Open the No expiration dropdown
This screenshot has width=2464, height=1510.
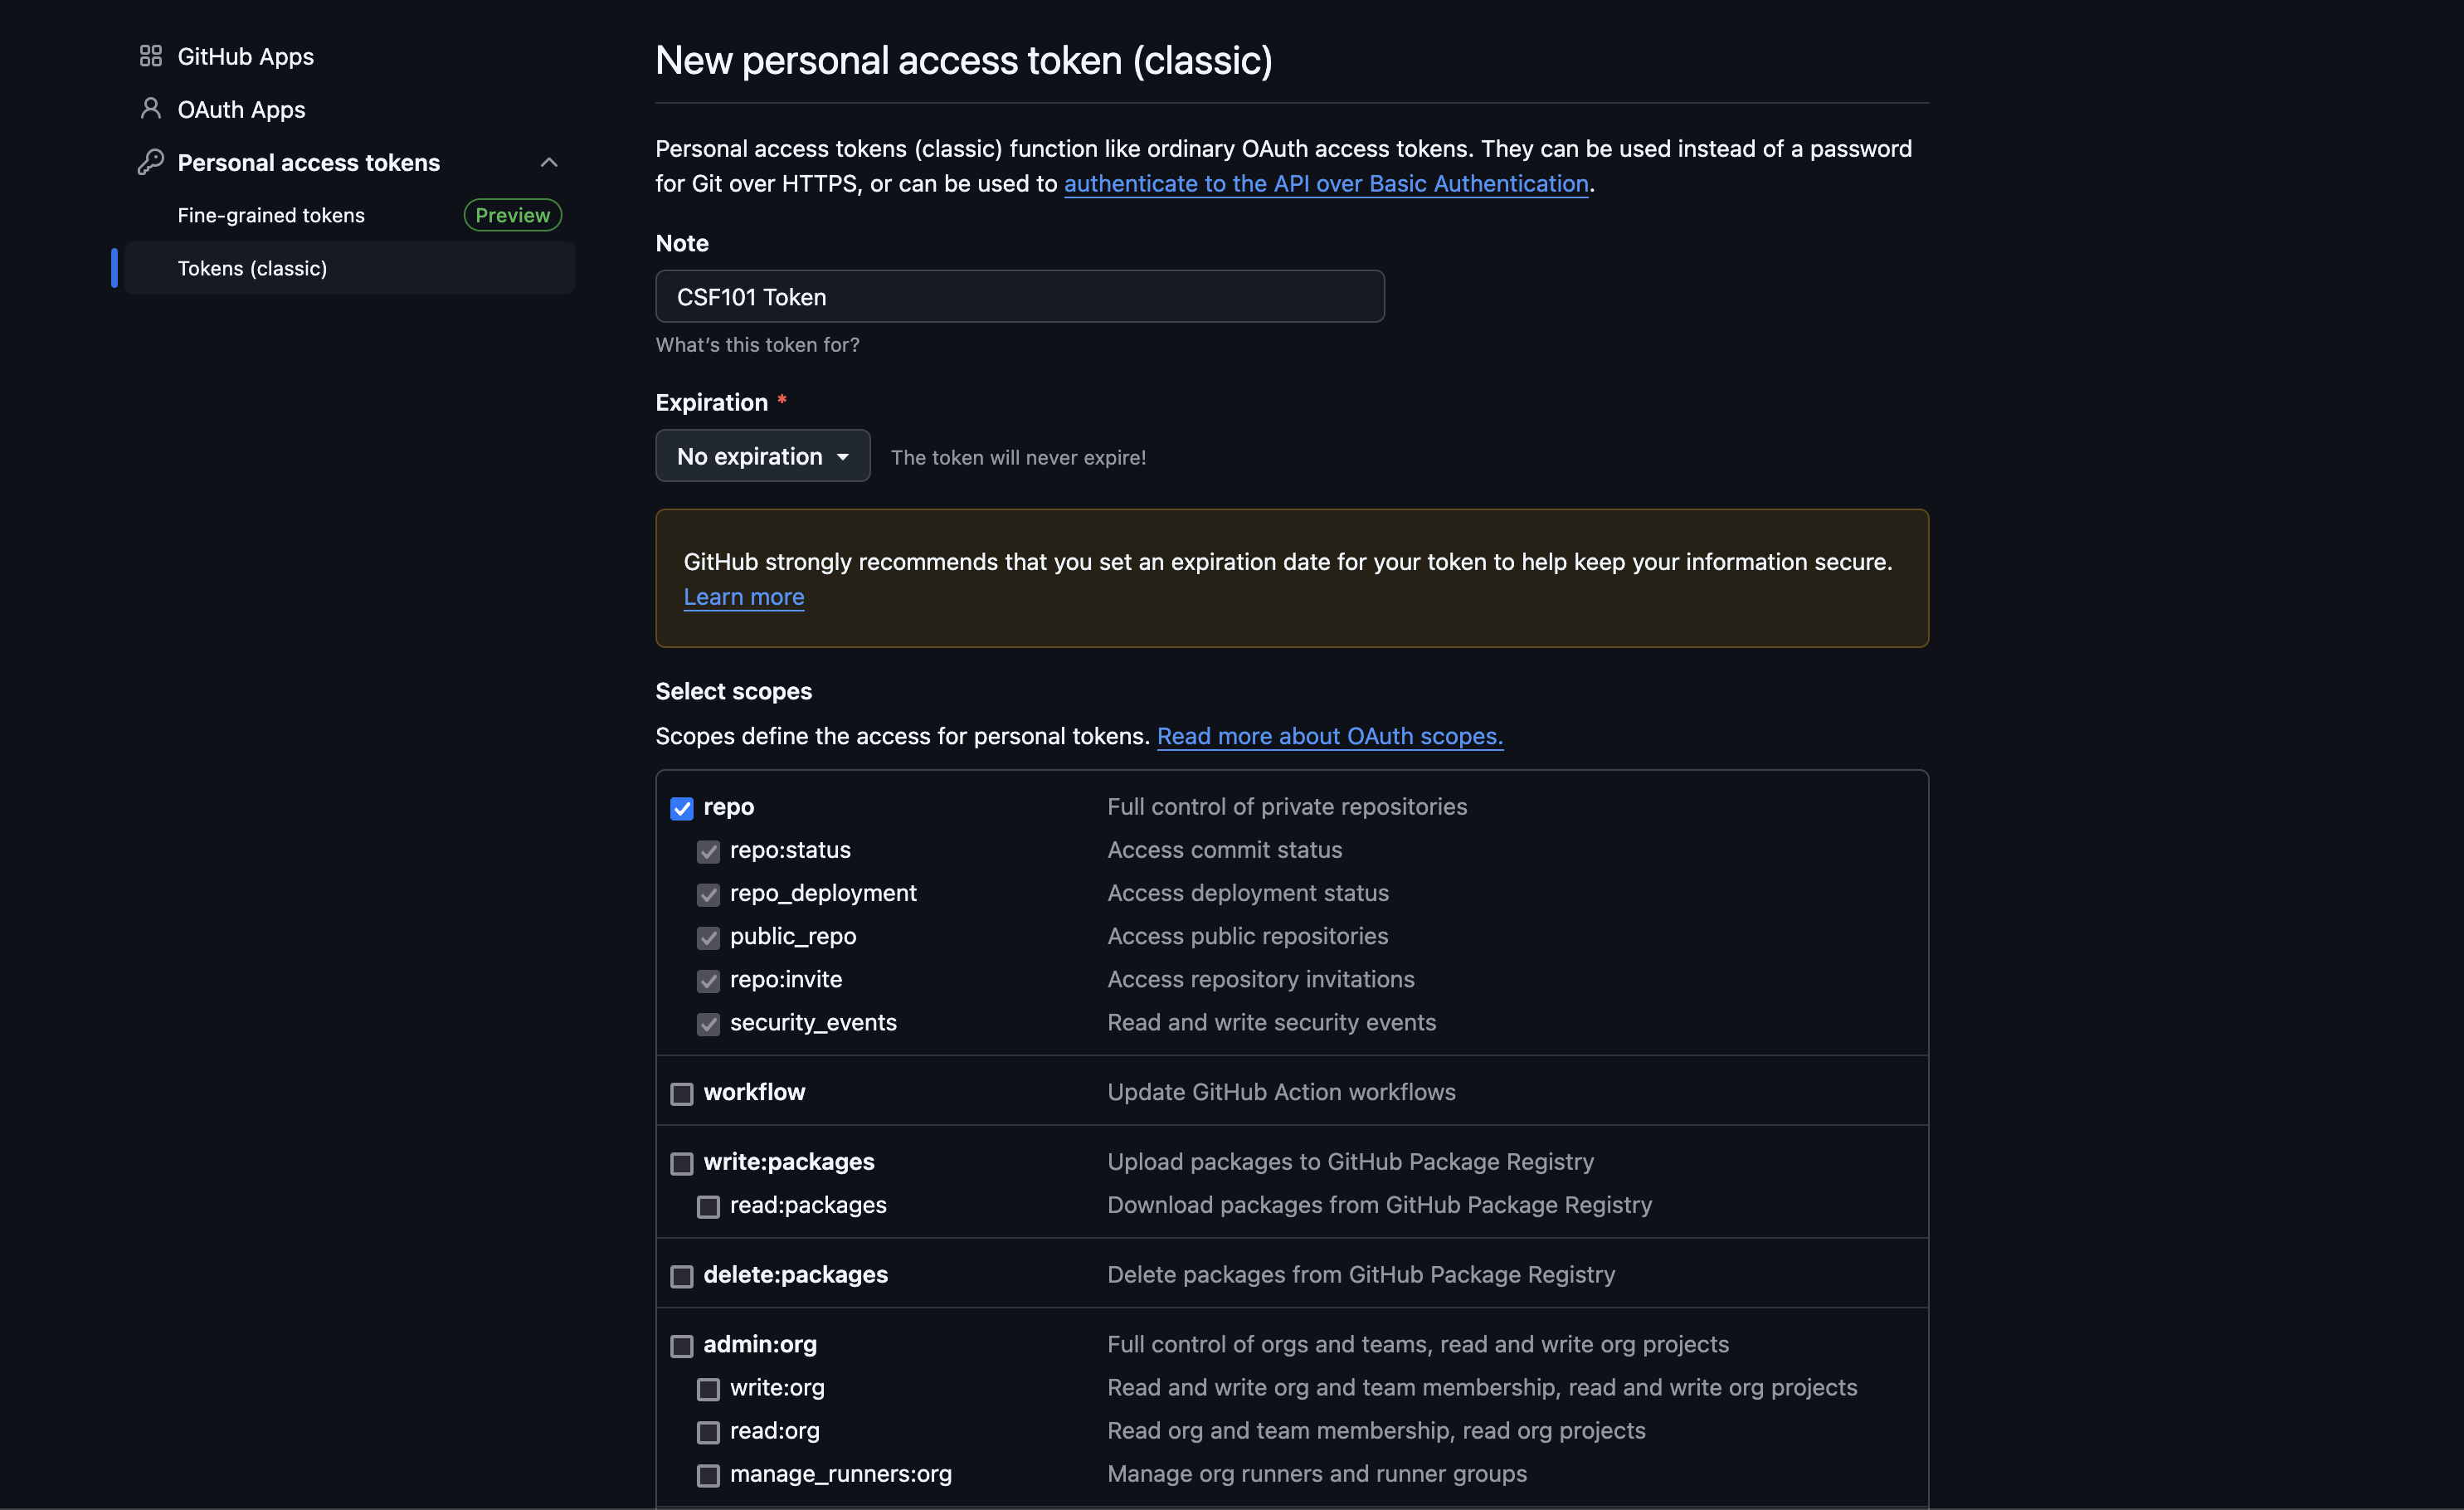762,456
